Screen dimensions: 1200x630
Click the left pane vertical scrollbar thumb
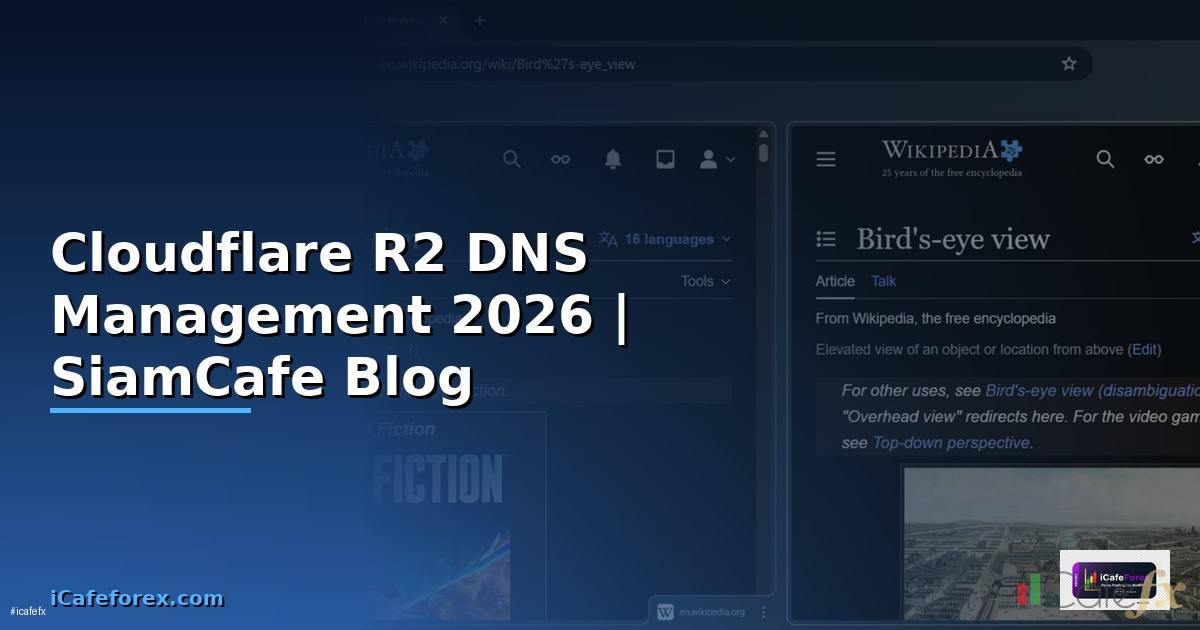[x=764, y=152]
